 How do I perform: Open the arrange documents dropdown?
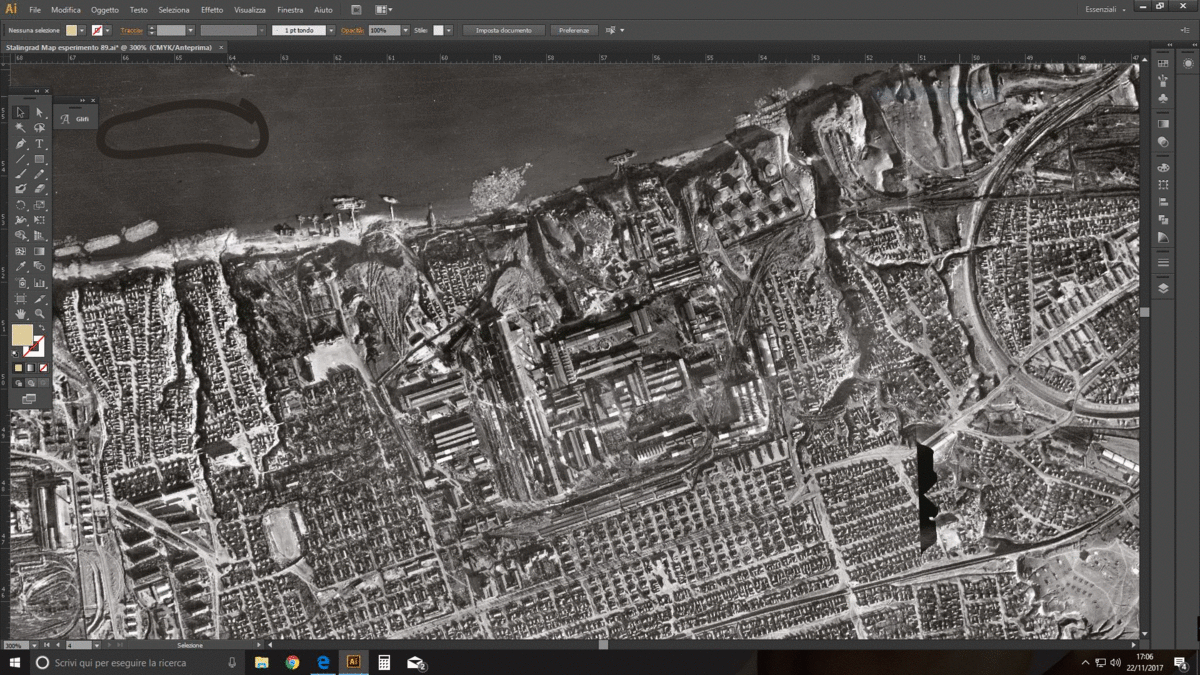click(383, 9)
